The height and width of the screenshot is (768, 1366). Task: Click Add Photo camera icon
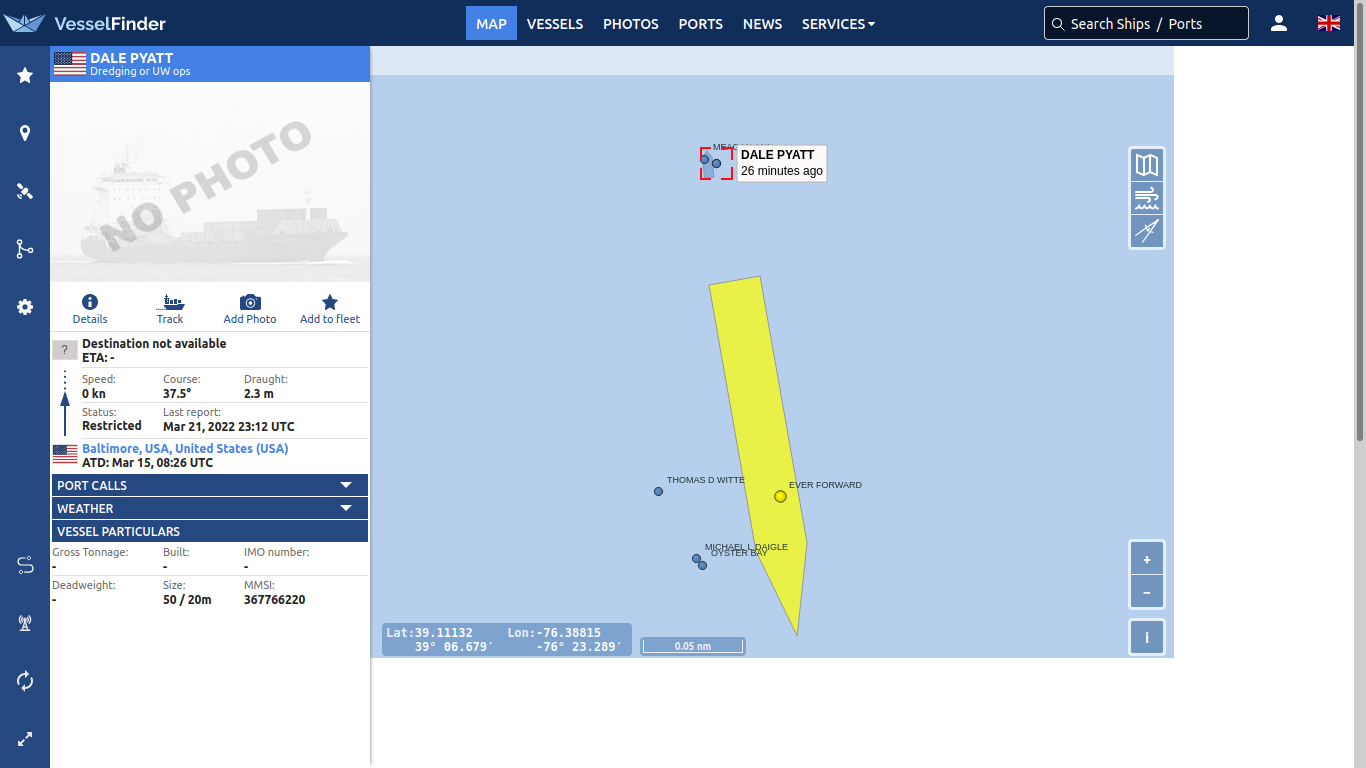[x=250, y=309]
